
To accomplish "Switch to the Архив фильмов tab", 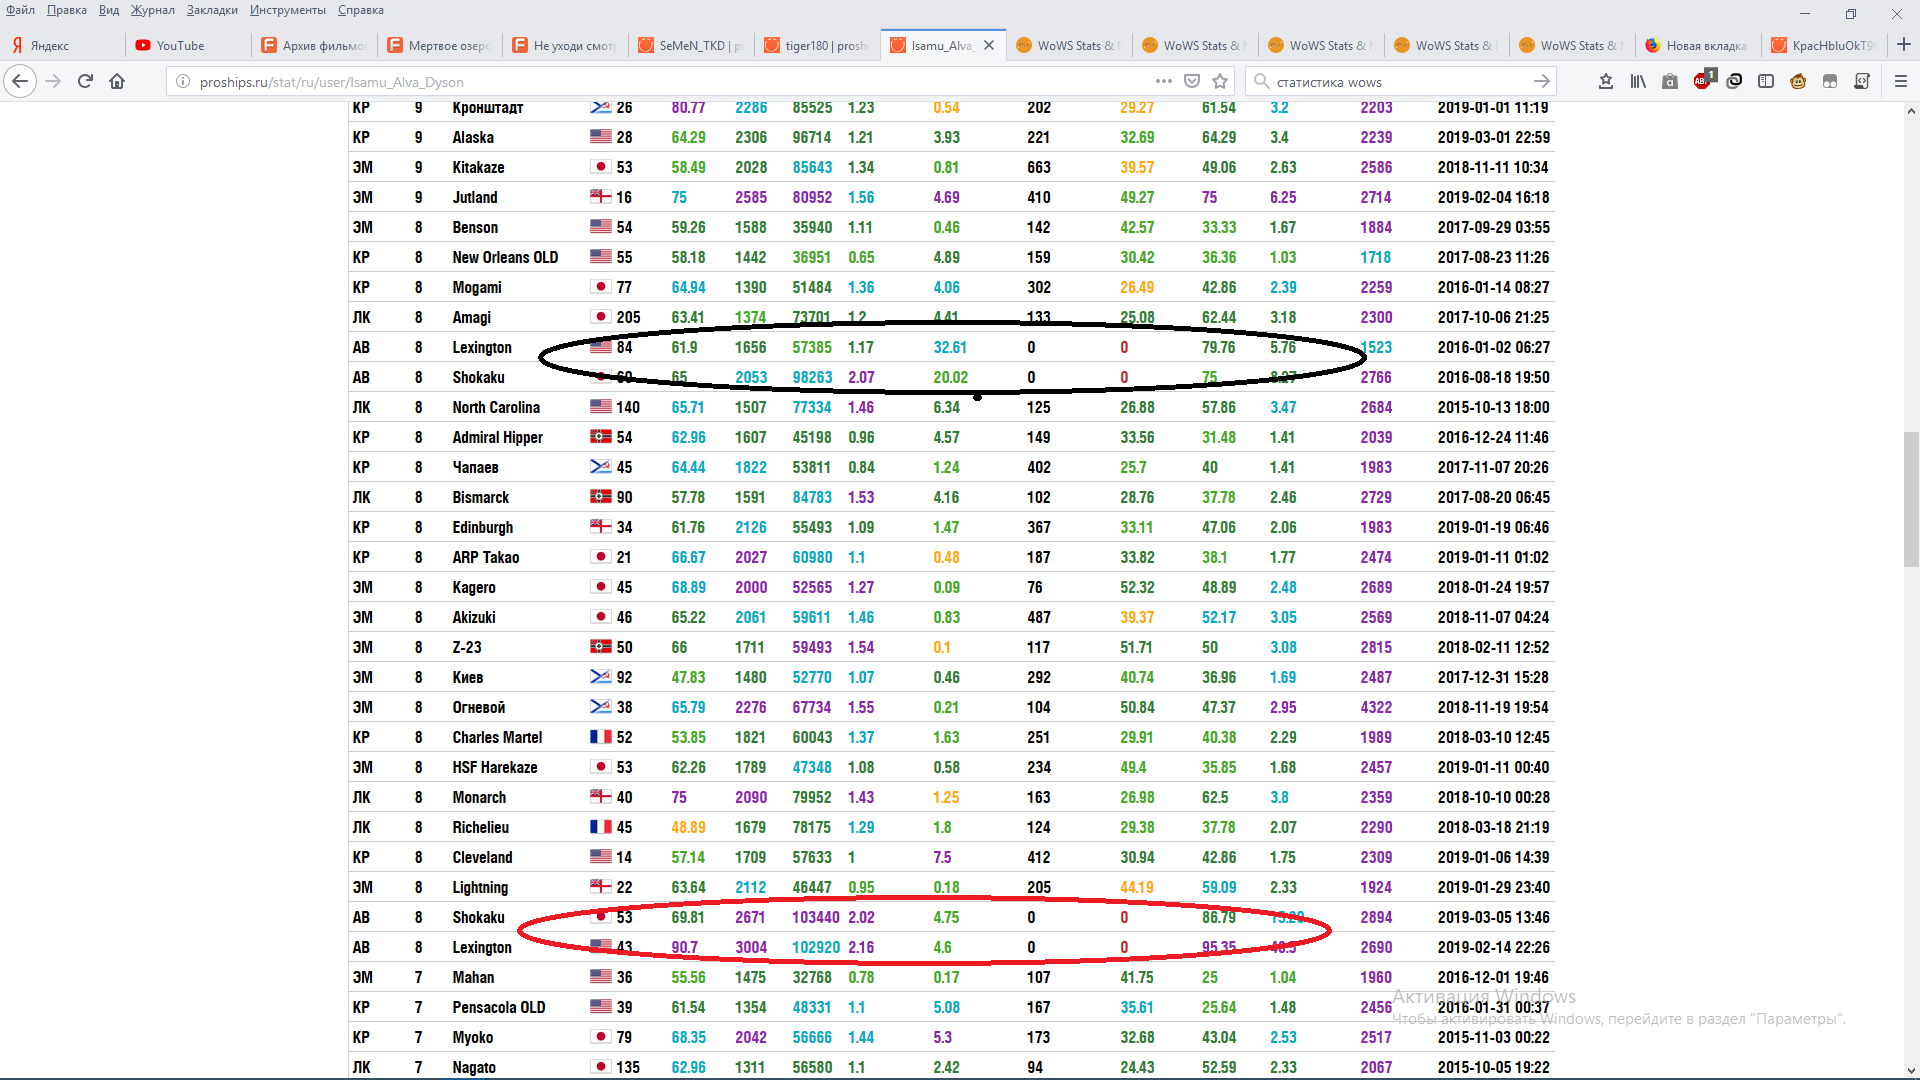I will click(315, 45).
